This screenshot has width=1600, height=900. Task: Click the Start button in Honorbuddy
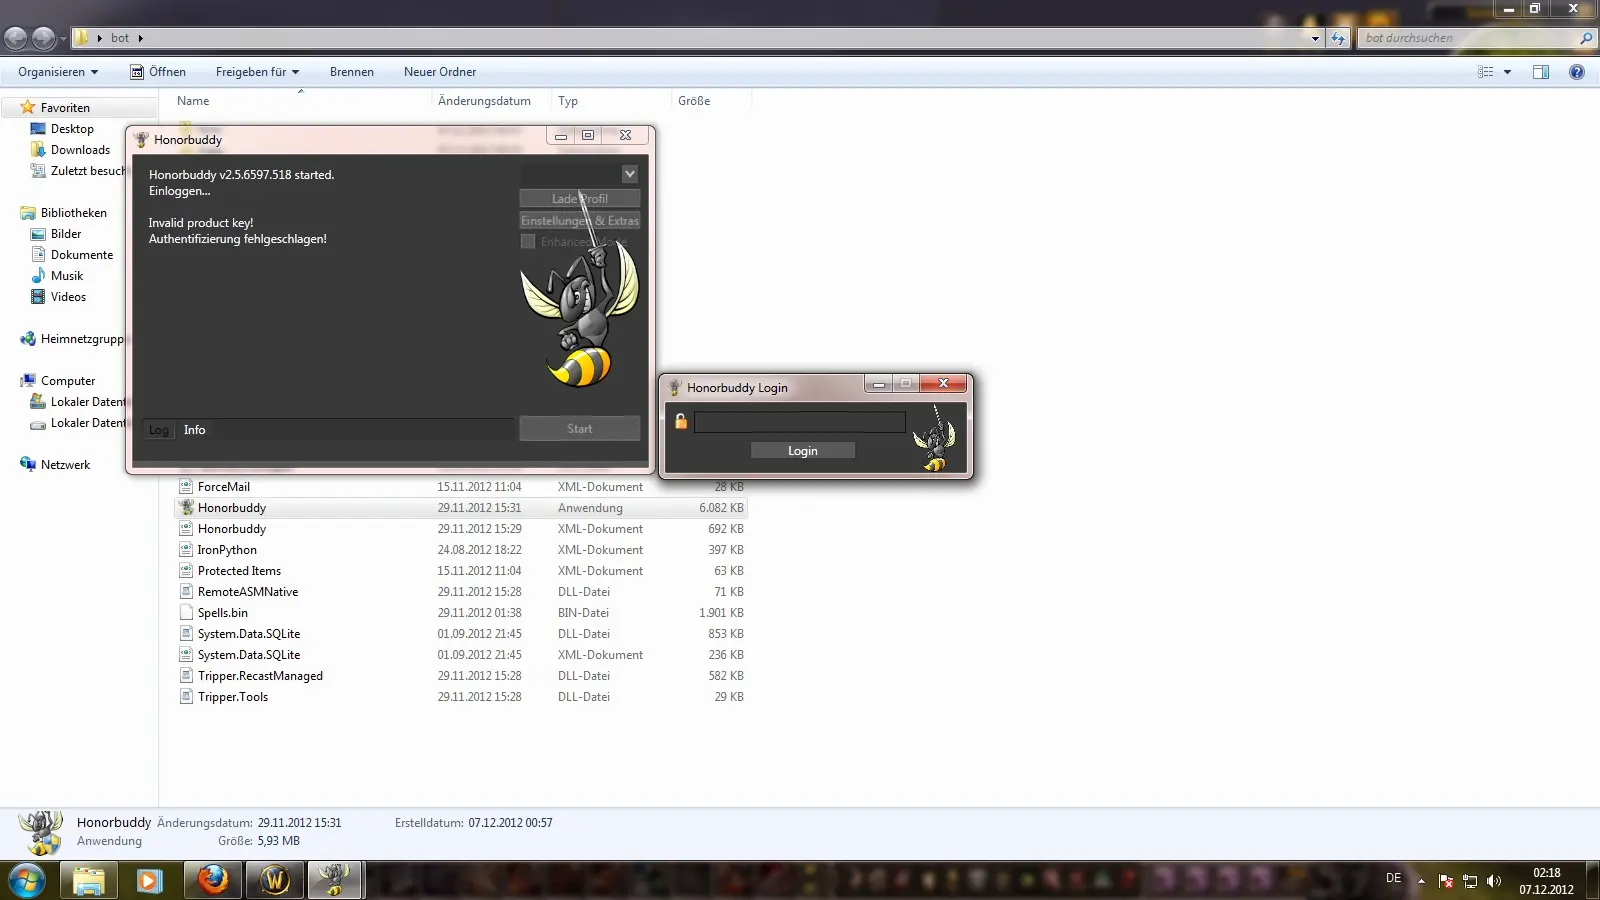point(580,429)
